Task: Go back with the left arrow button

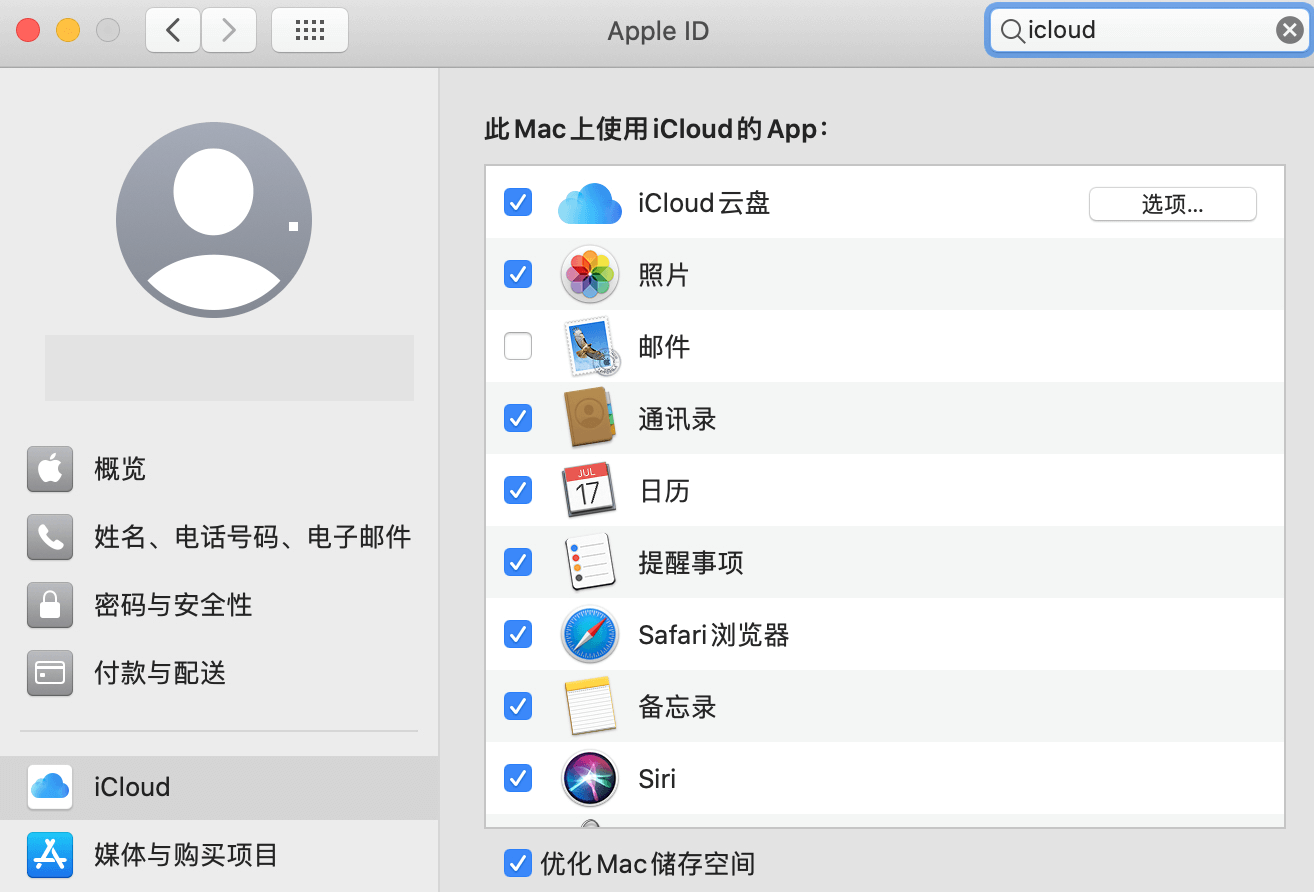Action: coord(173,31)
